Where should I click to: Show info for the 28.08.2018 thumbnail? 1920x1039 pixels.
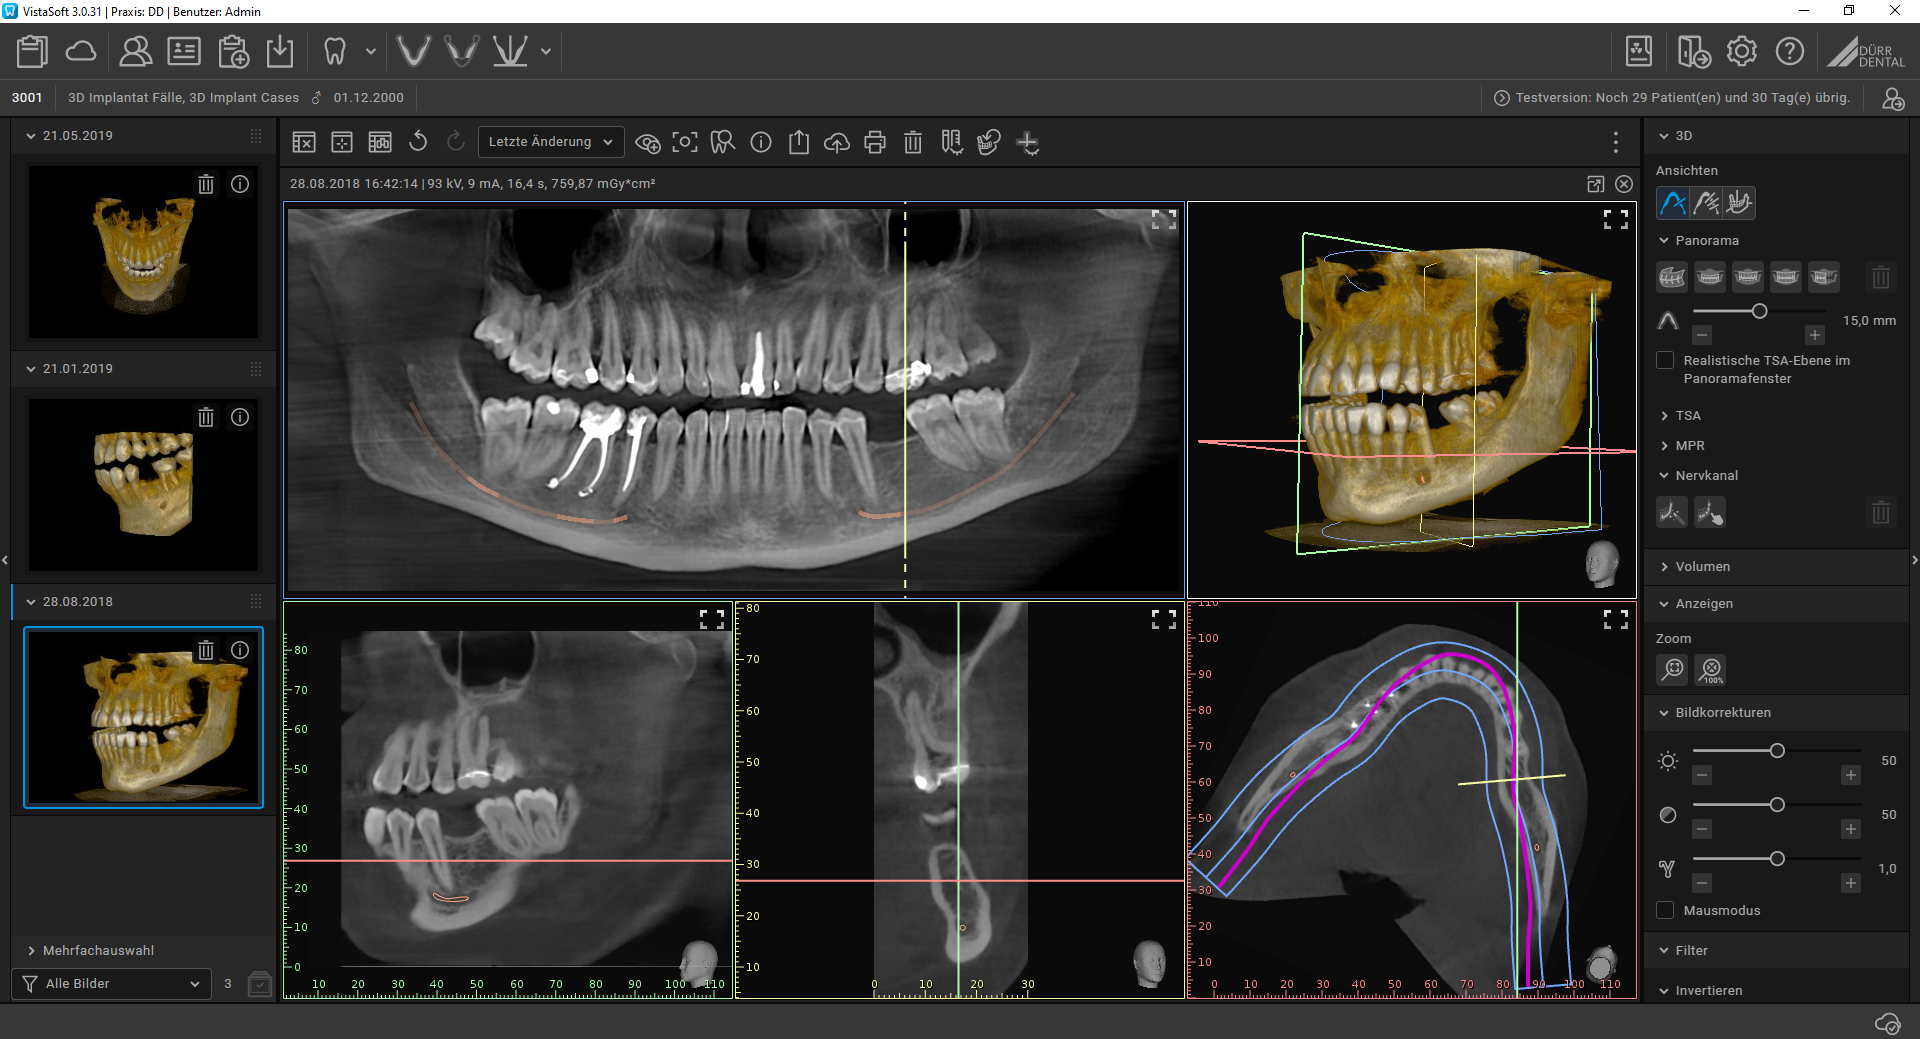pos(240,650)
